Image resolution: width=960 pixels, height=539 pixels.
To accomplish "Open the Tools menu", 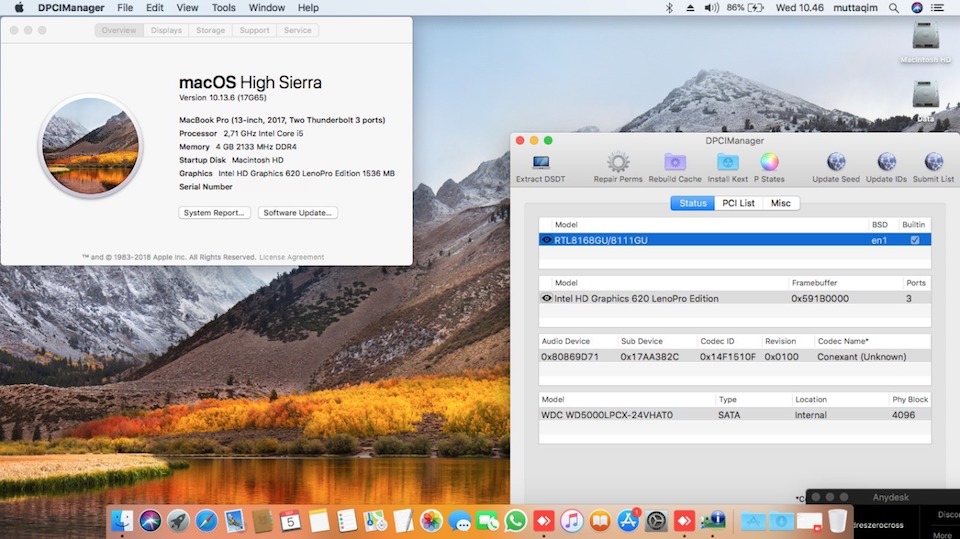I will tap(223, 8).
